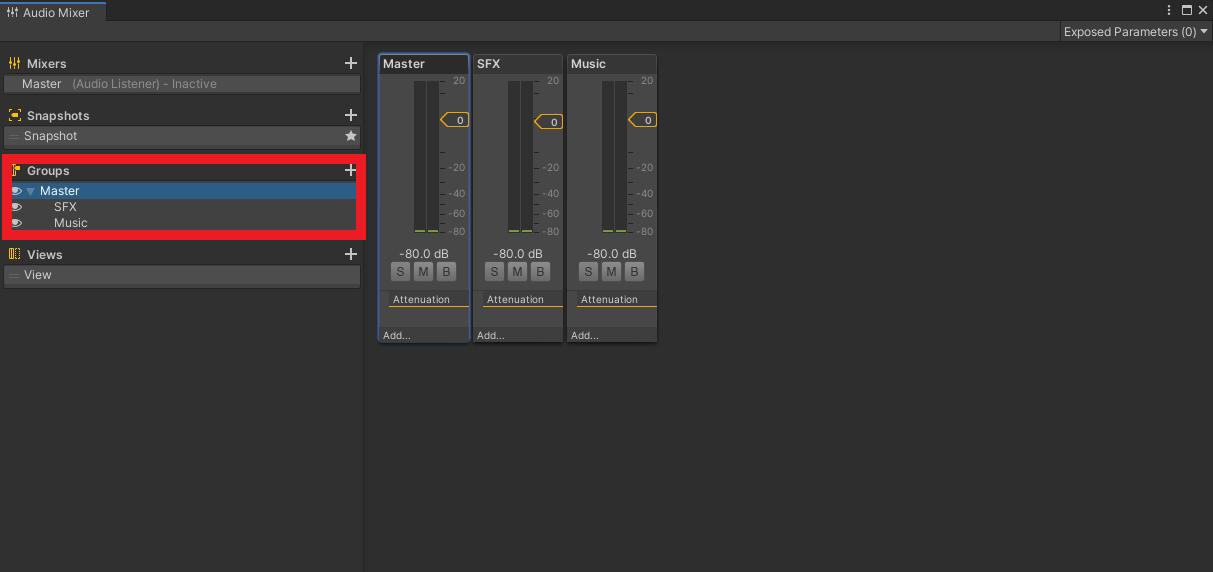Click the Master channel strip header
The width and height of the screenshot is (1213, 572).
pos(424,64)
